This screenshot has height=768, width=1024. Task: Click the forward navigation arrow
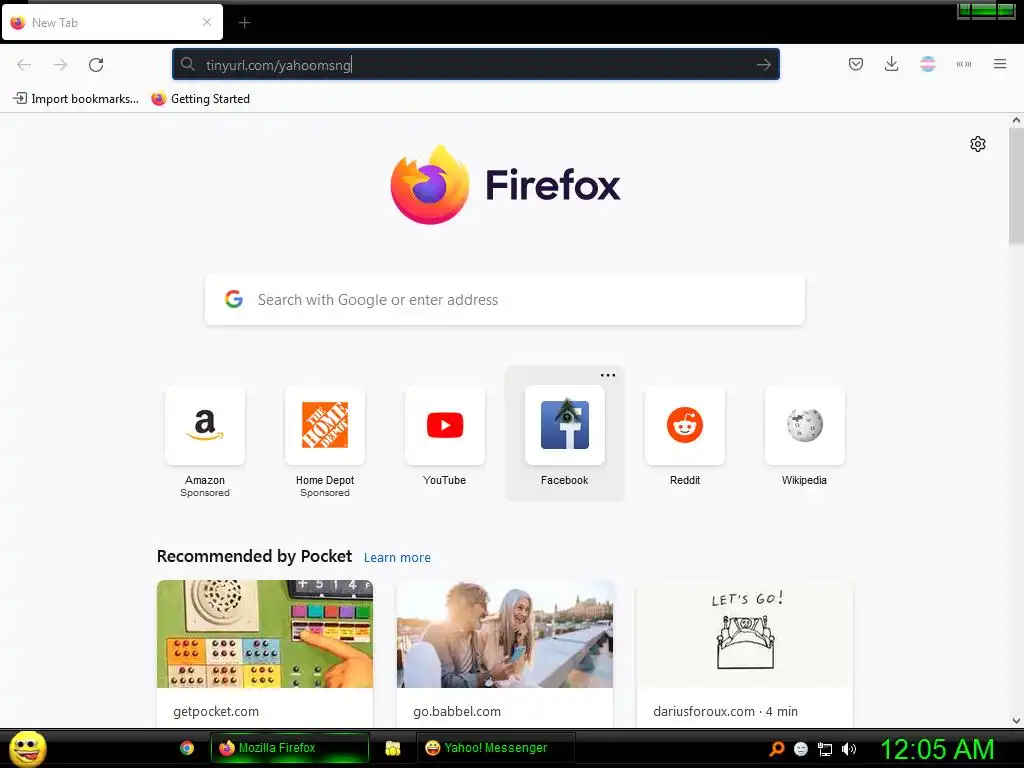[60, 65]
